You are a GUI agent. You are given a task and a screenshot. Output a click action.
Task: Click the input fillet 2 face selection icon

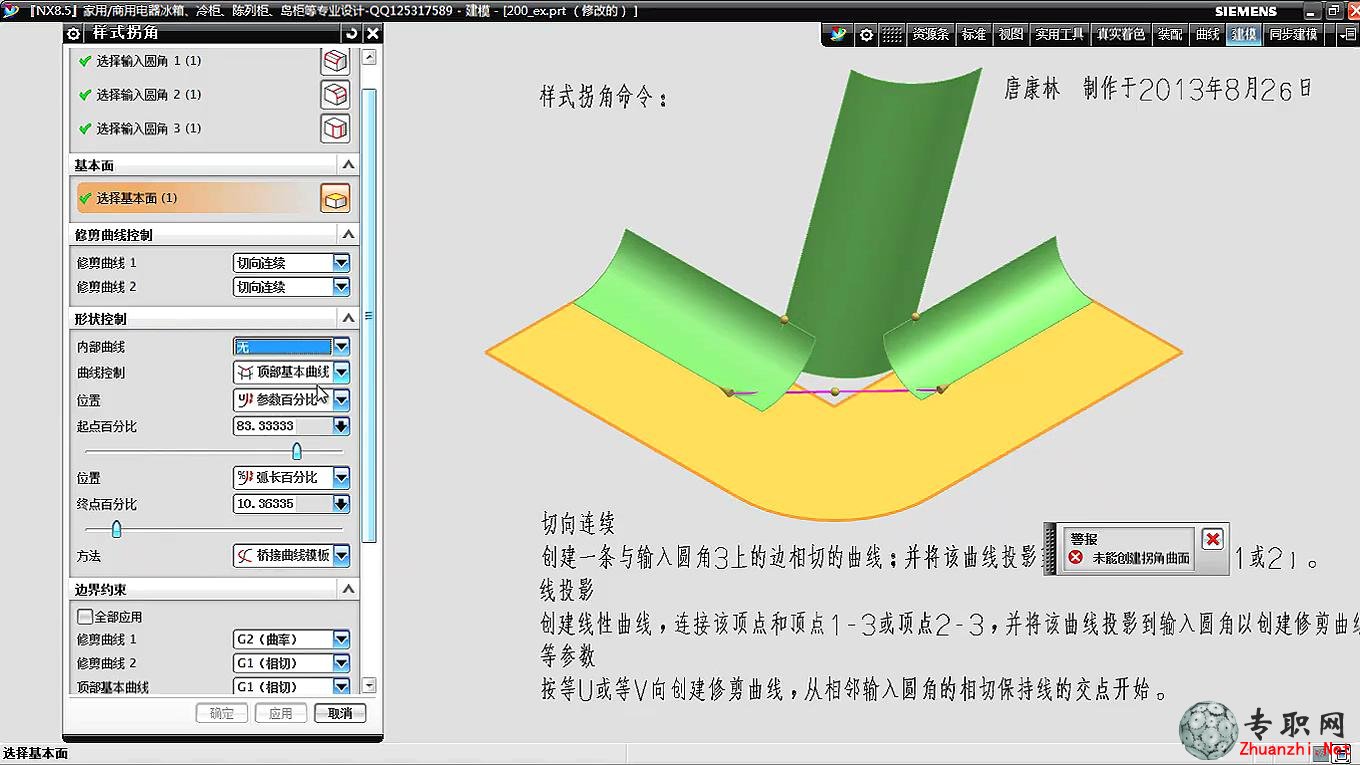click(335, 95)
